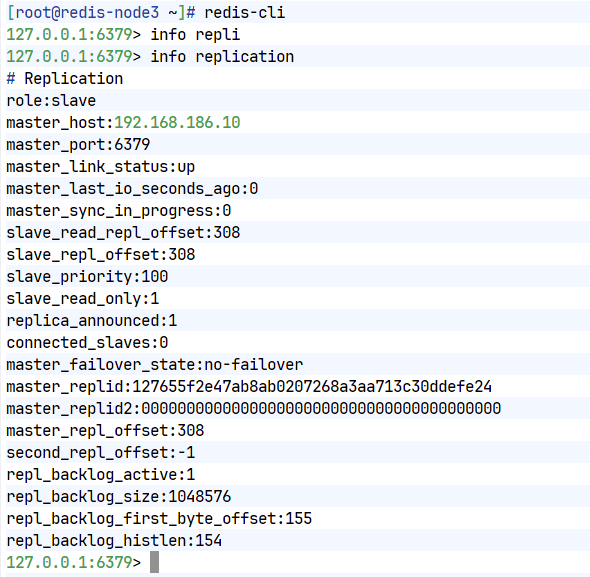This screenshot has width=590, height=577.
Task: Click the '# Replication' header line
Action: point(65,79)
